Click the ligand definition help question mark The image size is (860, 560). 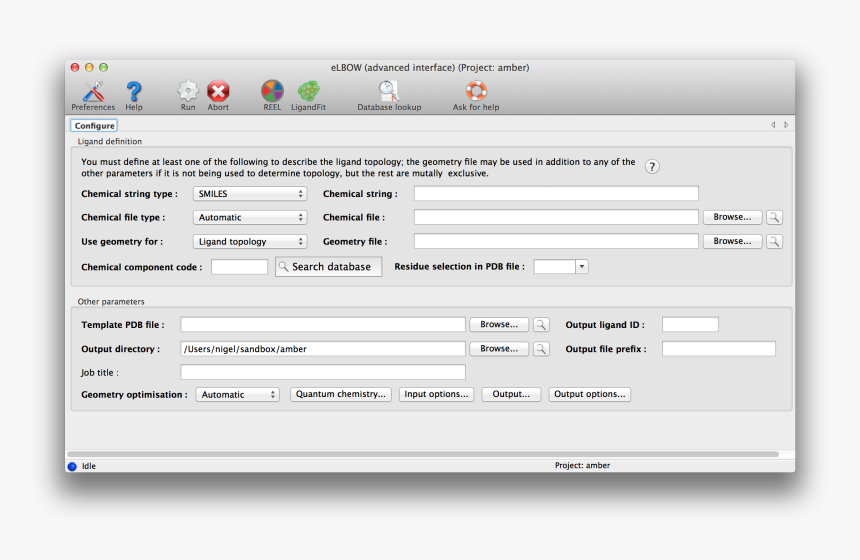tap(652, 167)
